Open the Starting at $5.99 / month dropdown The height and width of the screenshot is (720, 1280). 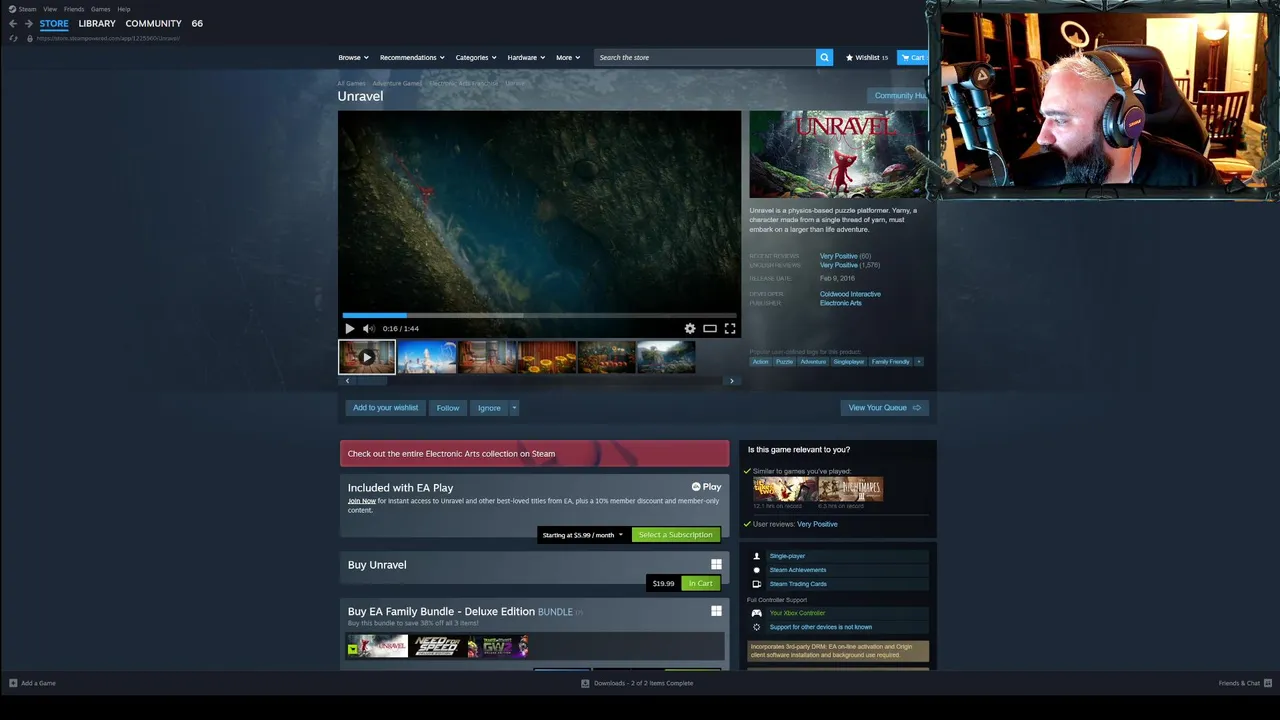583,535
